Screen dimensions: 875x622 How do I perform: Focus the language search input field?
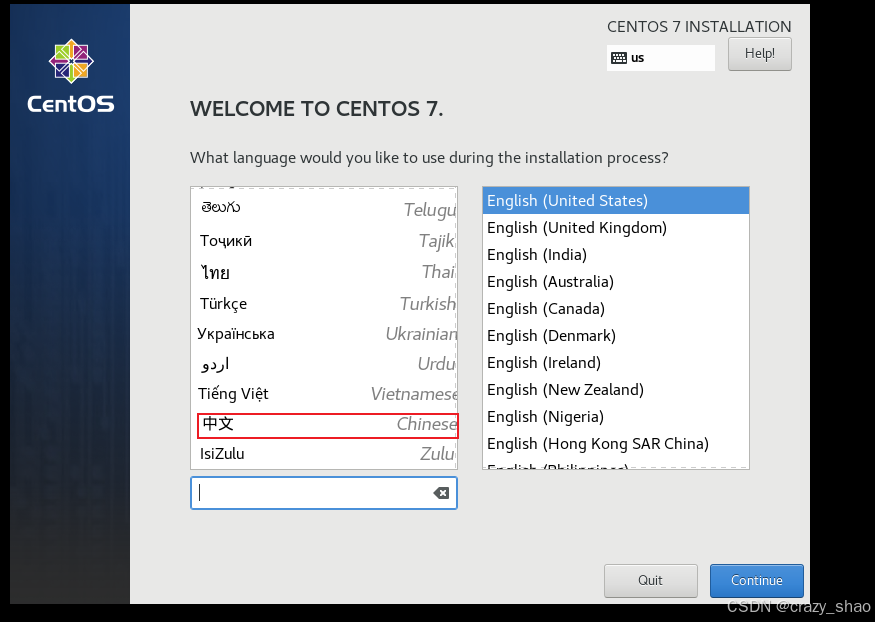(x=324, y=493)
